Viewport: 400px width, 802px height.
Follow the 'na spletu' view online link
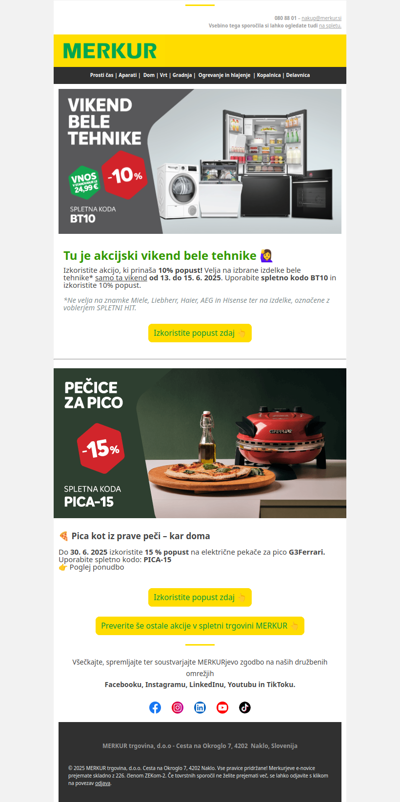tap(330, 25)
